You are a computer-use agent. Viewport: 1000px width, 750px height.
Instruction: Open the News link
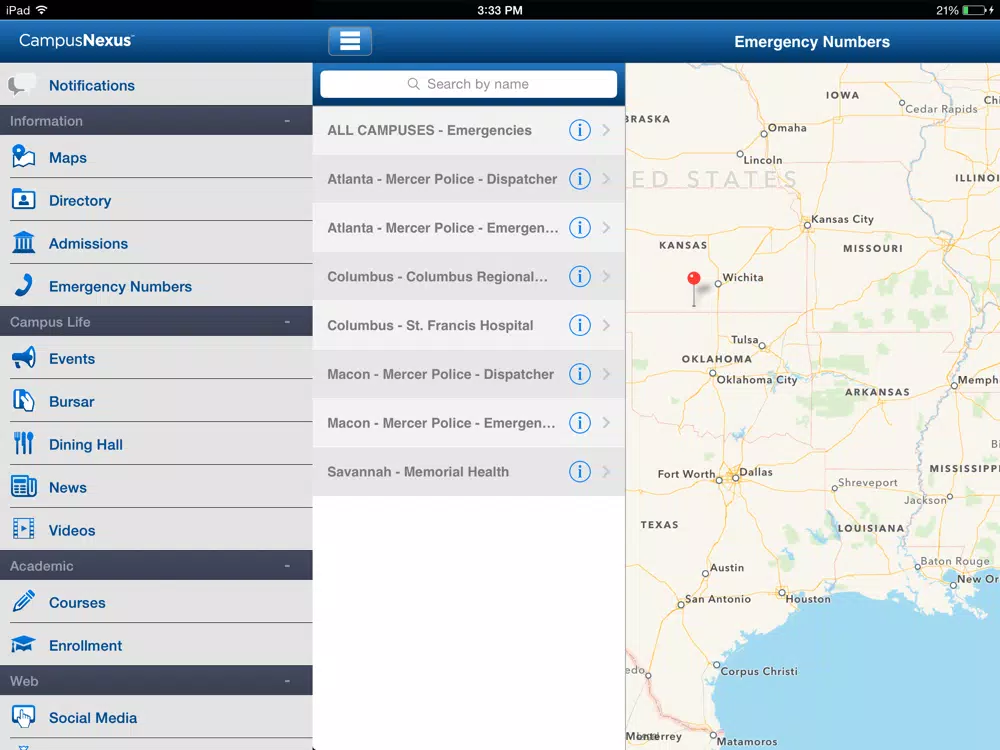pyautogui.click(x=156, y=487)
